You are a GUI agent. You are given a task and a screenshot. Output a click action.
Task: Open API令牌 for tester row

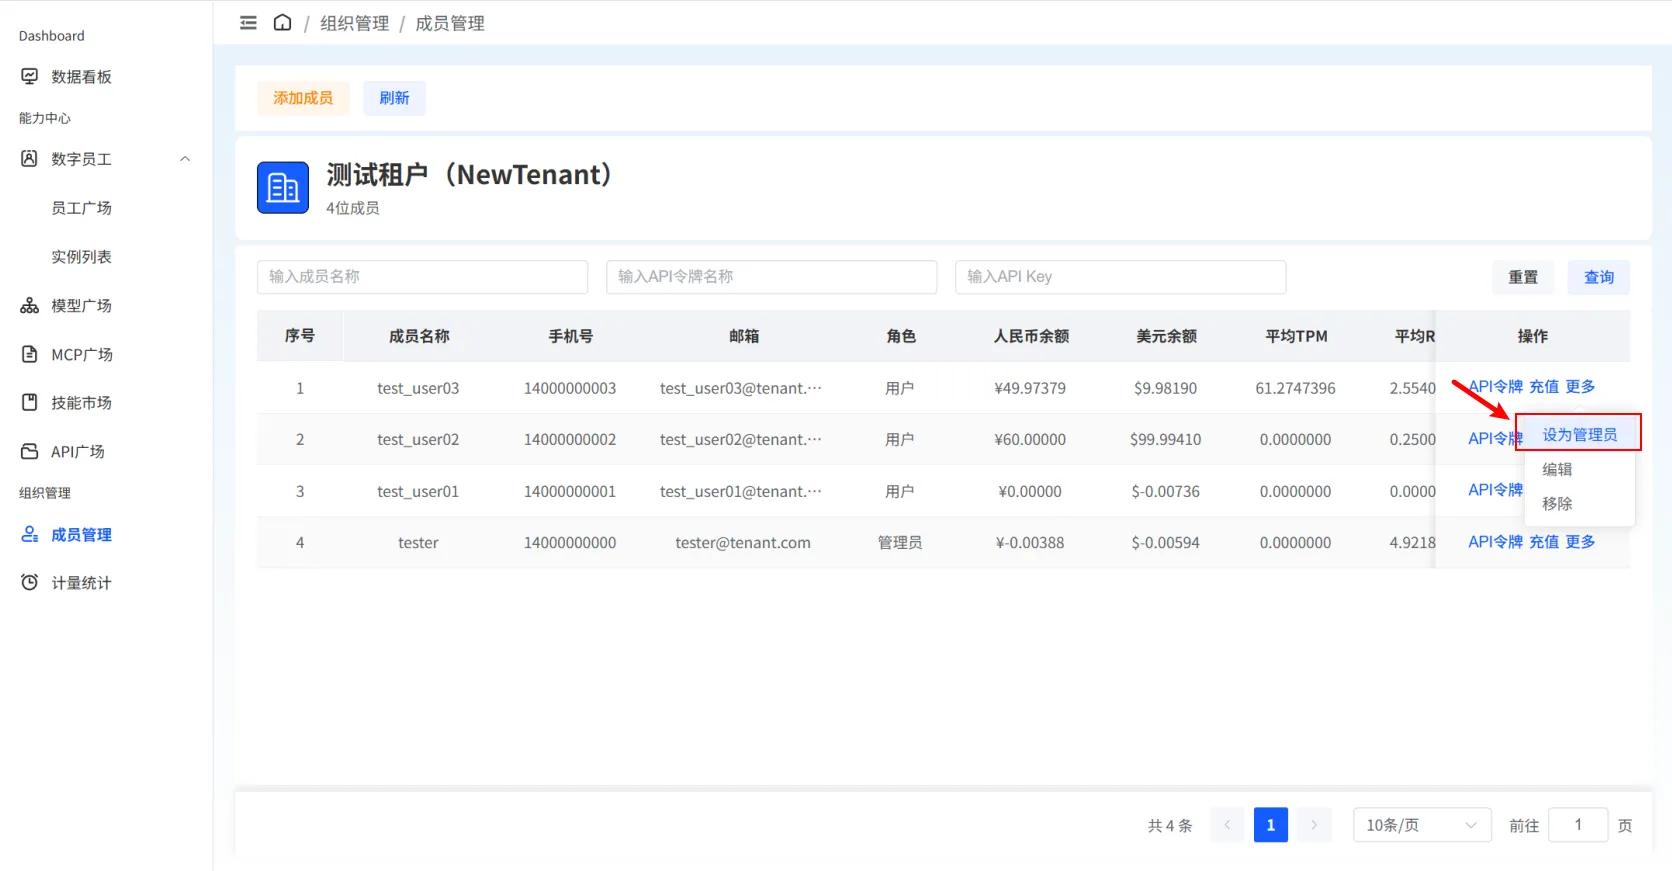[1495, 542]
